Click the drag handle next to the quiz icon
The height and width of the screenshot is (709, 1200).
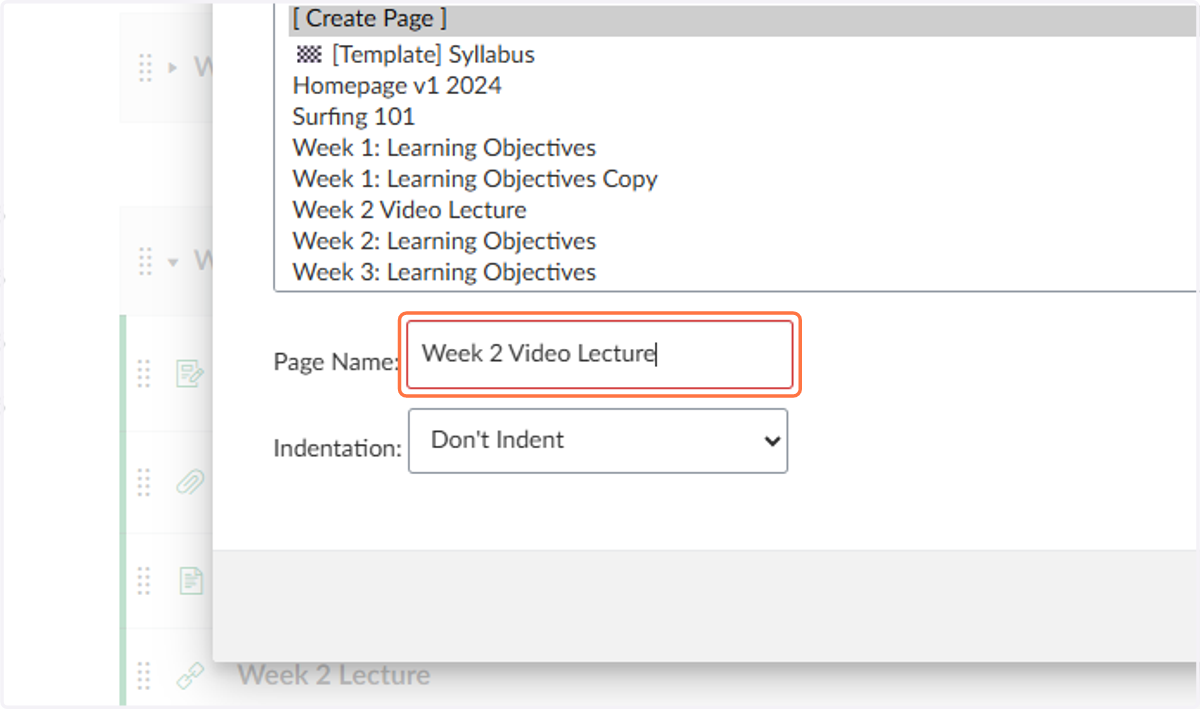click(x=144, y=374)
